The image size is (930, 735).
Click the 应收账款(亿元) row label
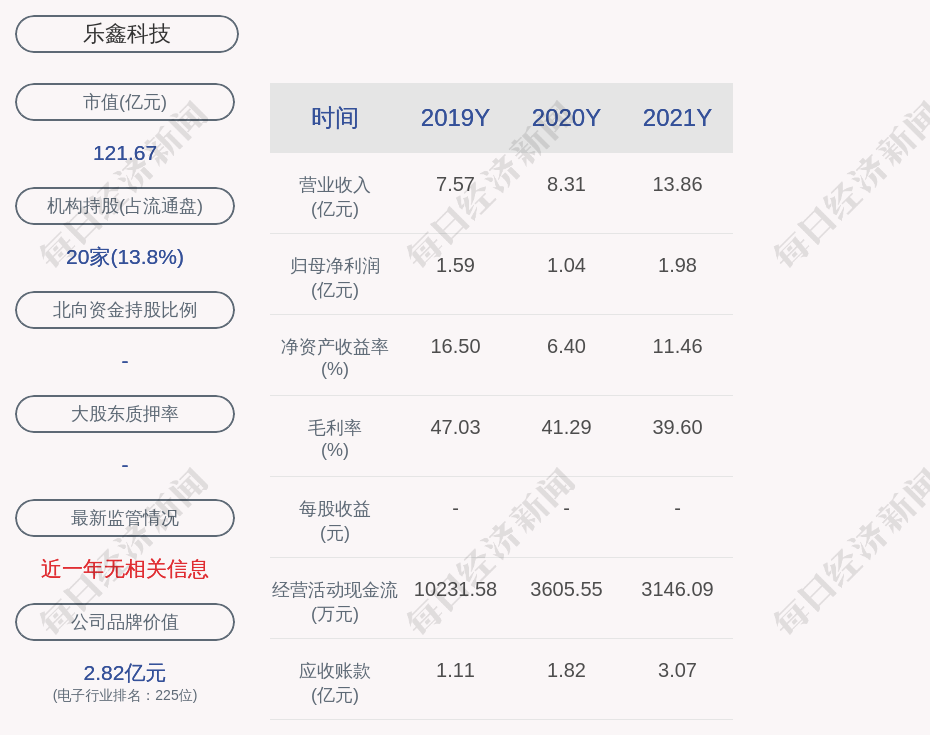[335, 683]
